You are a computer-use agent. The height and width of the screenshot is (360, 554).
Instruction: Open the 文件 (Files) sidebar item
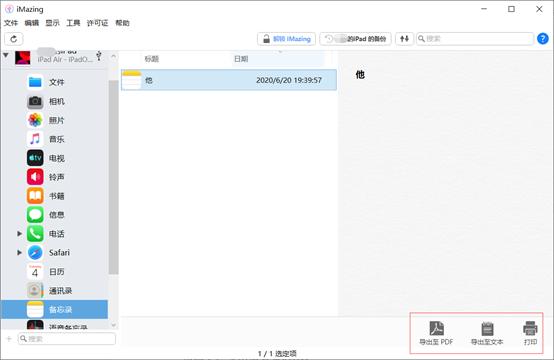coord(55,82)
